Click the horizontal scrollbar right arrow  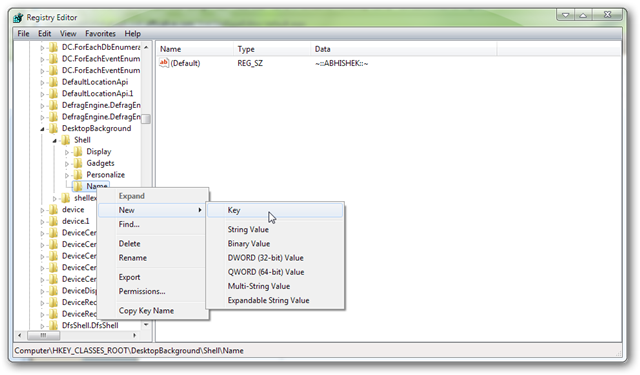tap(135, 335)
